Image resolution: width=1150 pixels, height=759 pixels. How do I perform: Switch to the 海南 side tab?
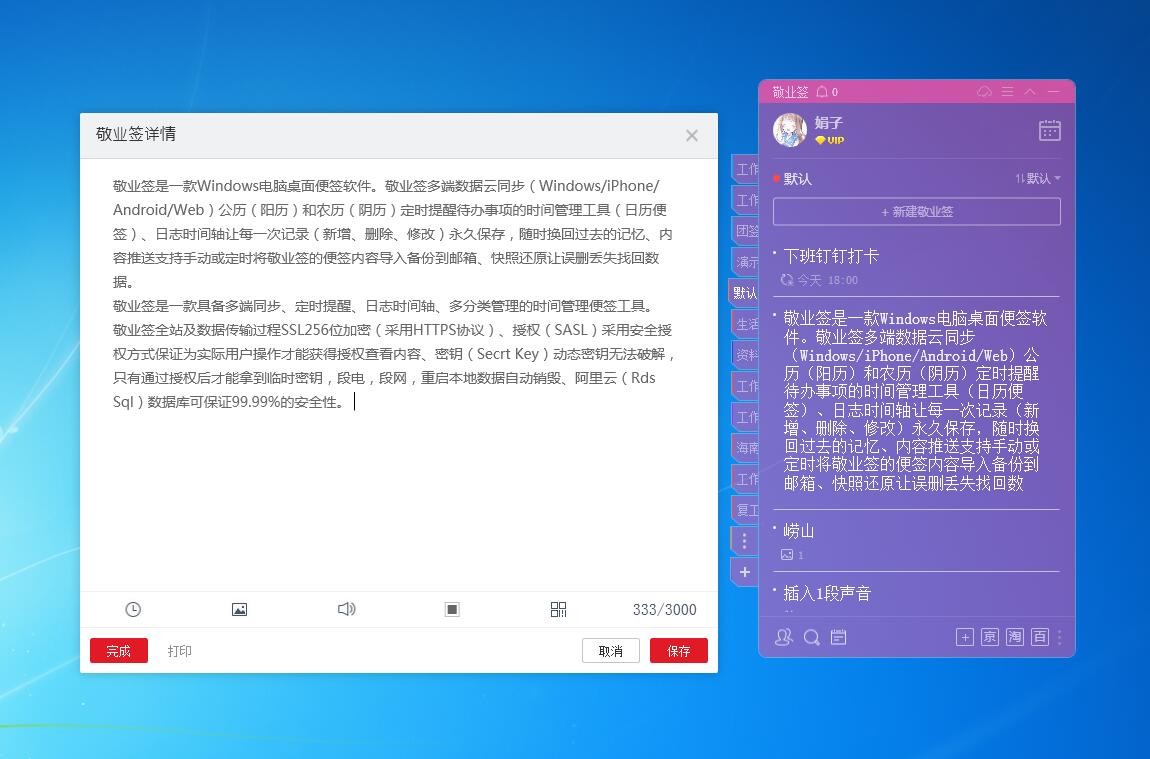(746, 447)
